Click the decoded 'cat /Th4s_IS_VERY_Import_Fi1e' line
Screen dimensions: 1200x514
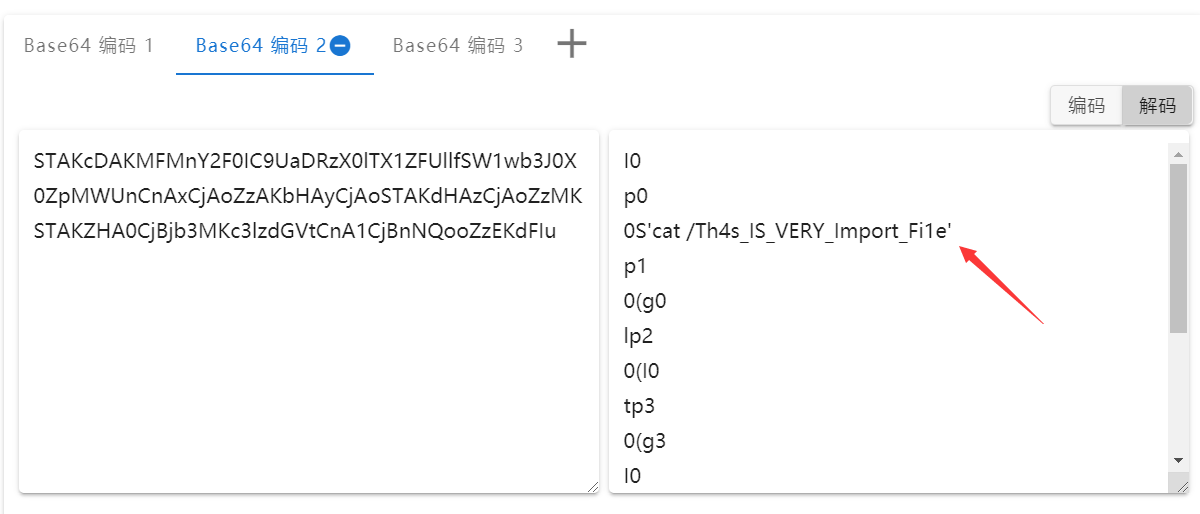click(788, 231)
